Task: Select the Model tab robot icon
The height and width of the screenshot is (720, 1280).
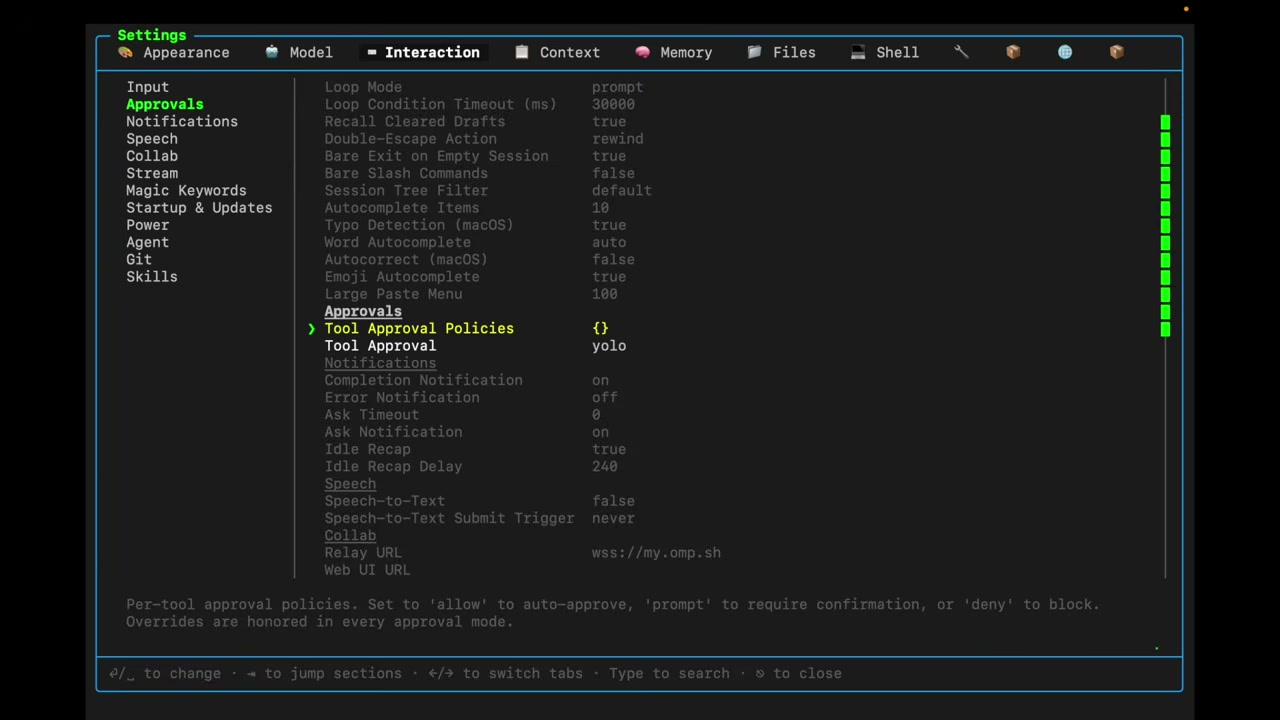Action: tap(272, 52)
